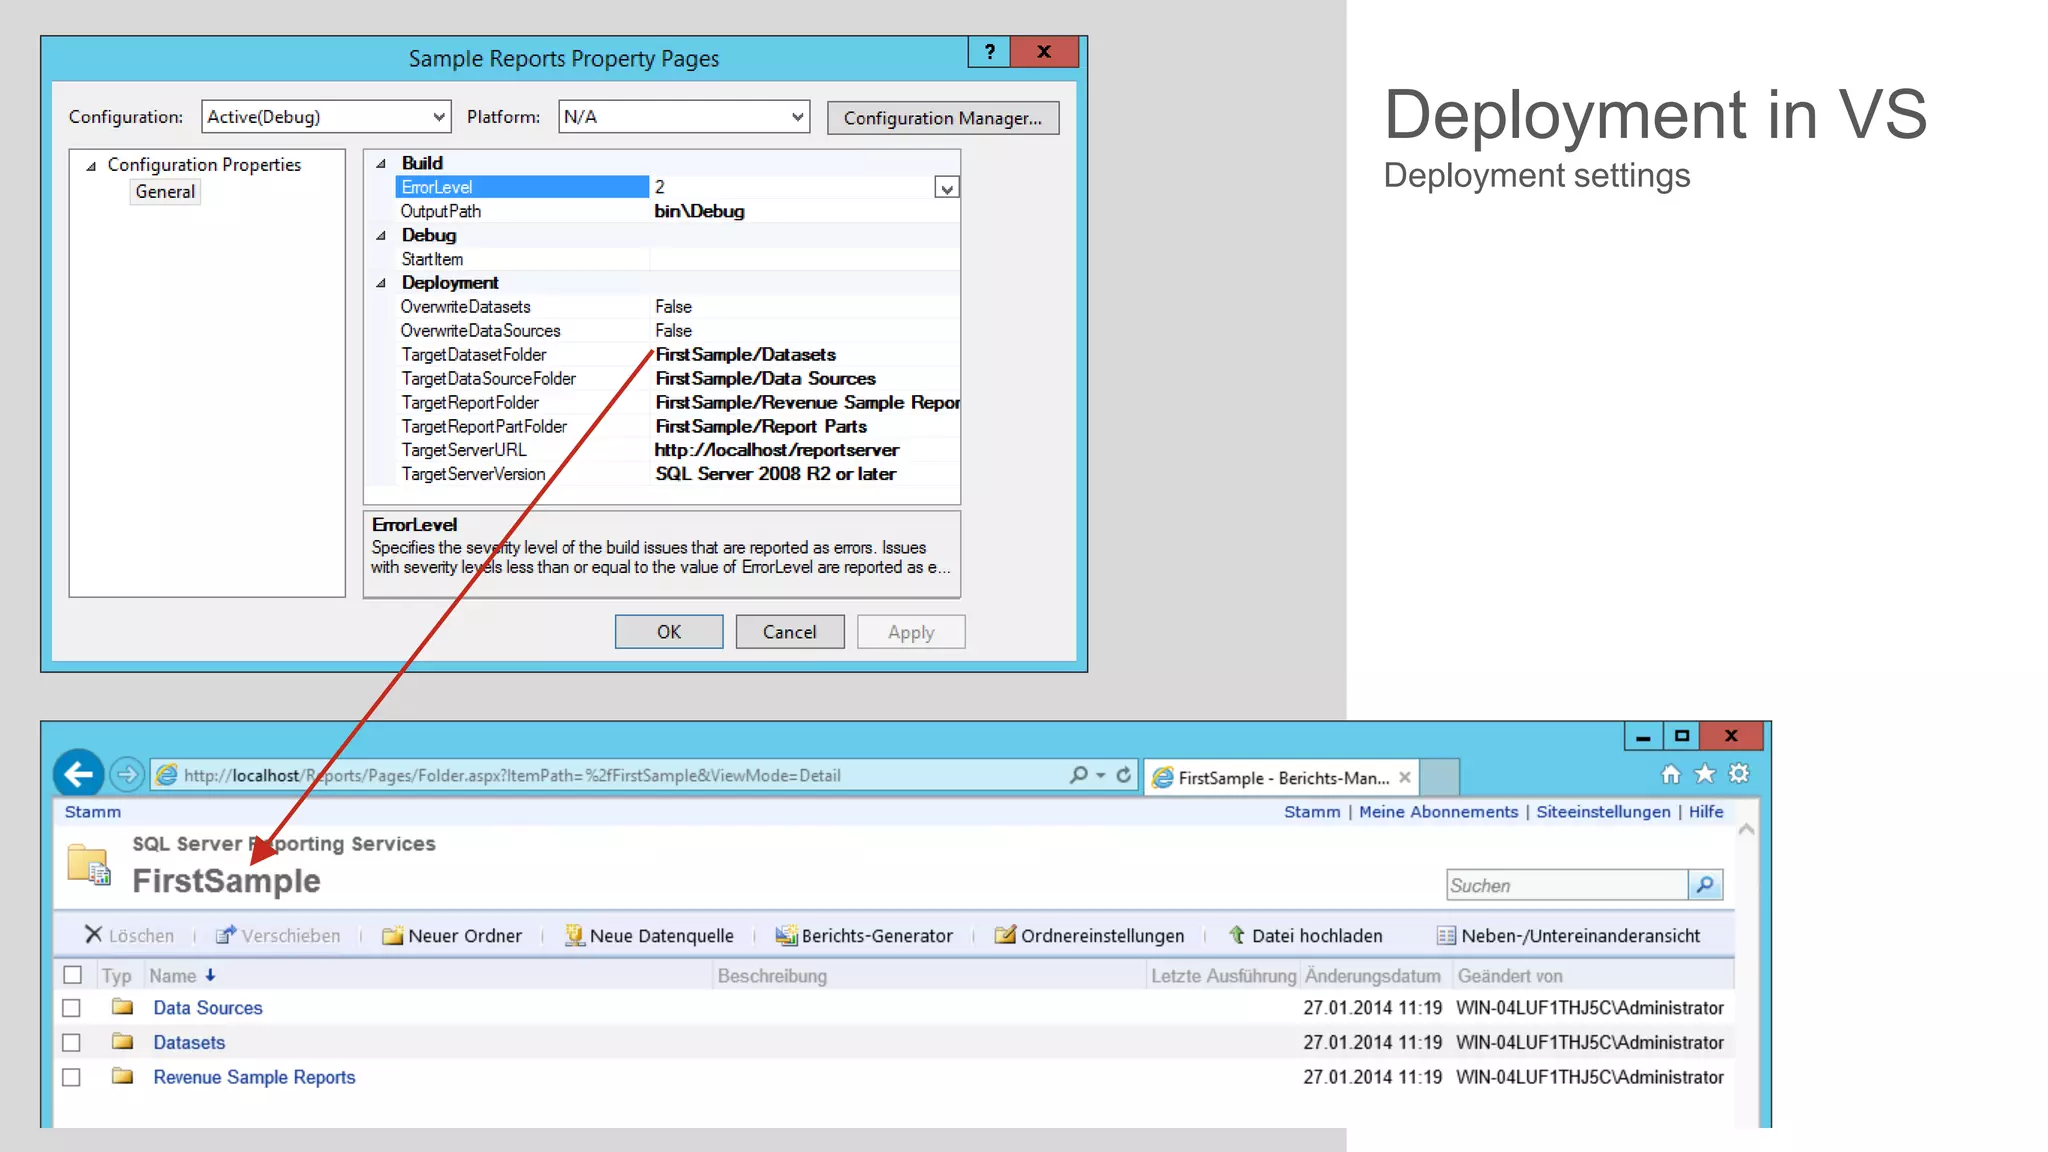Open the Revenue Sample Reports link

(254, 1077)
